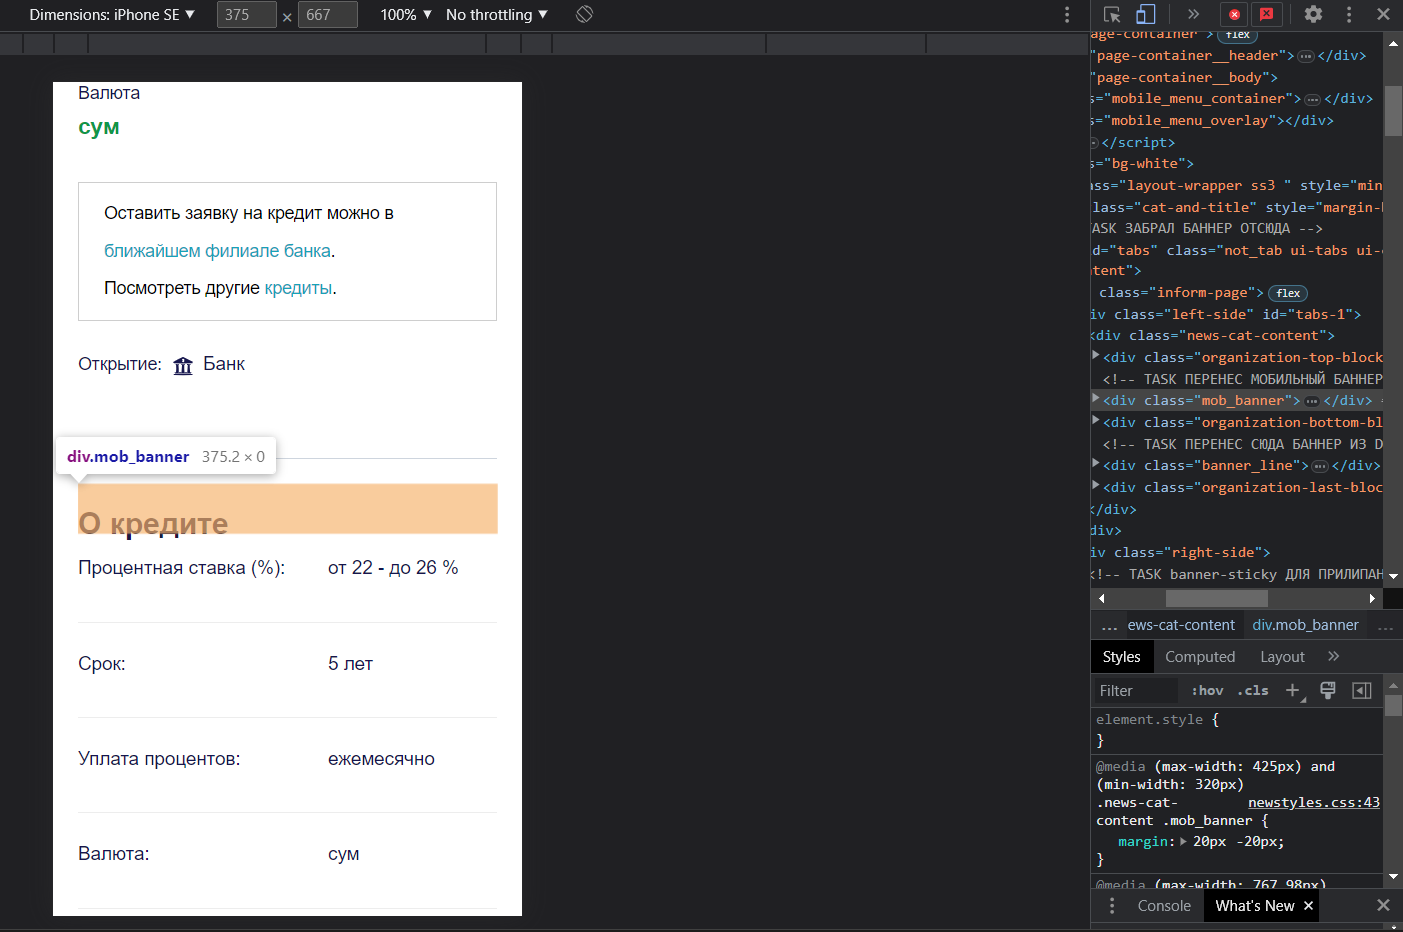Viewport: 1403px width, 932px height.
Task: Expand the organization-last-block div node
Action: point(1096,486)
